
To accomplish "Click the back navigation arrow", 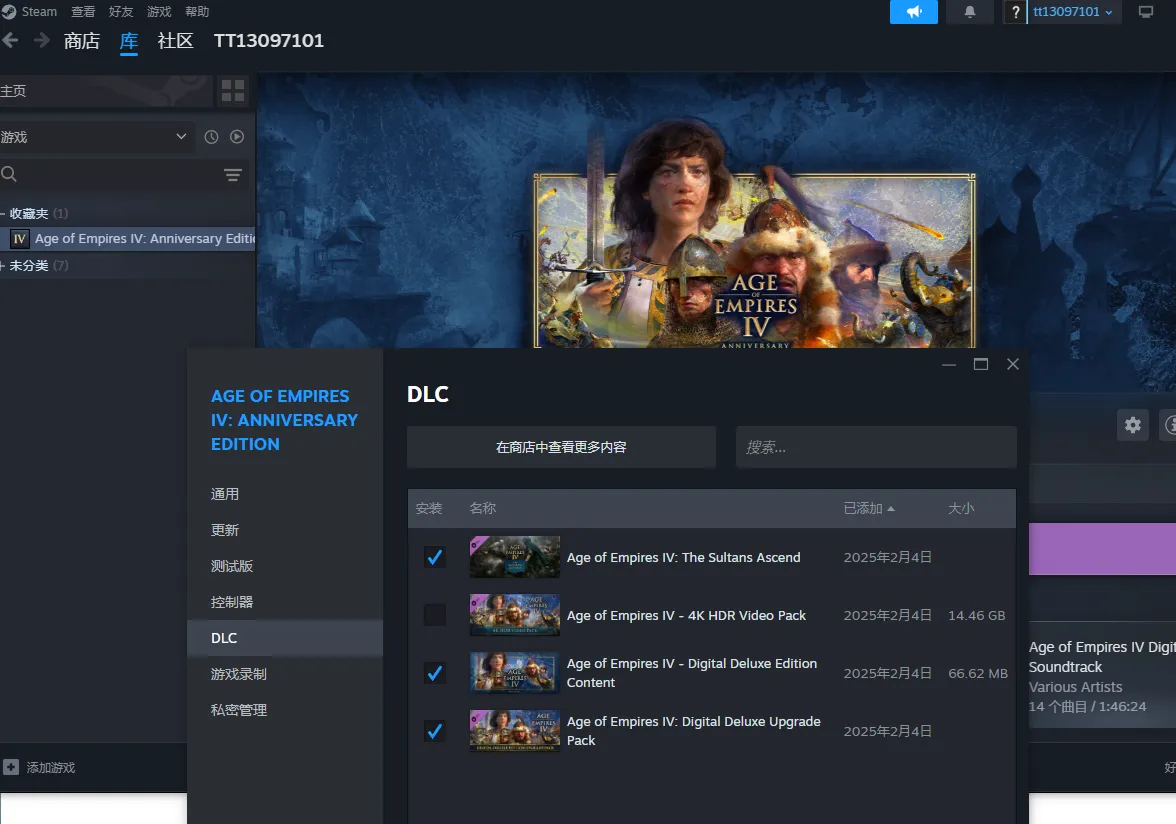I will (x=10, y=41).
